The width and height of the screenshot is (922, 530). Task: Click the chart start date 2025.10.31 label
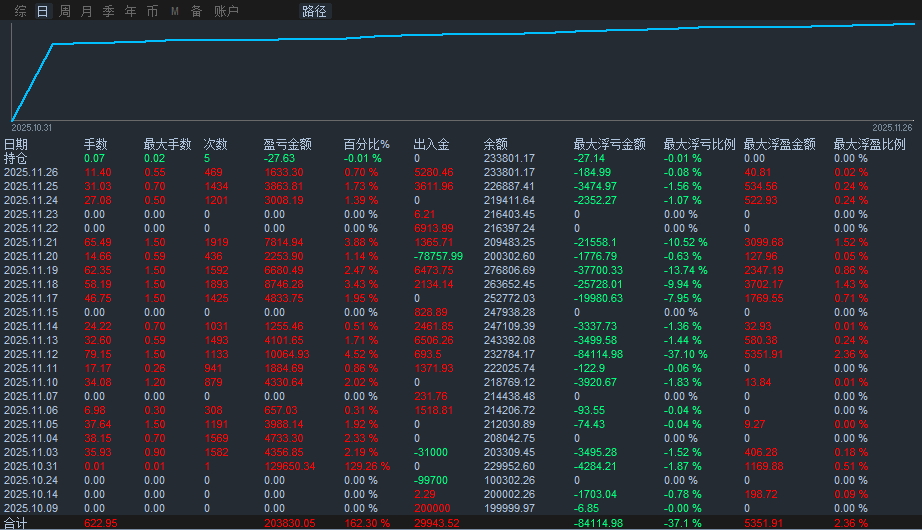pos(32,128)
